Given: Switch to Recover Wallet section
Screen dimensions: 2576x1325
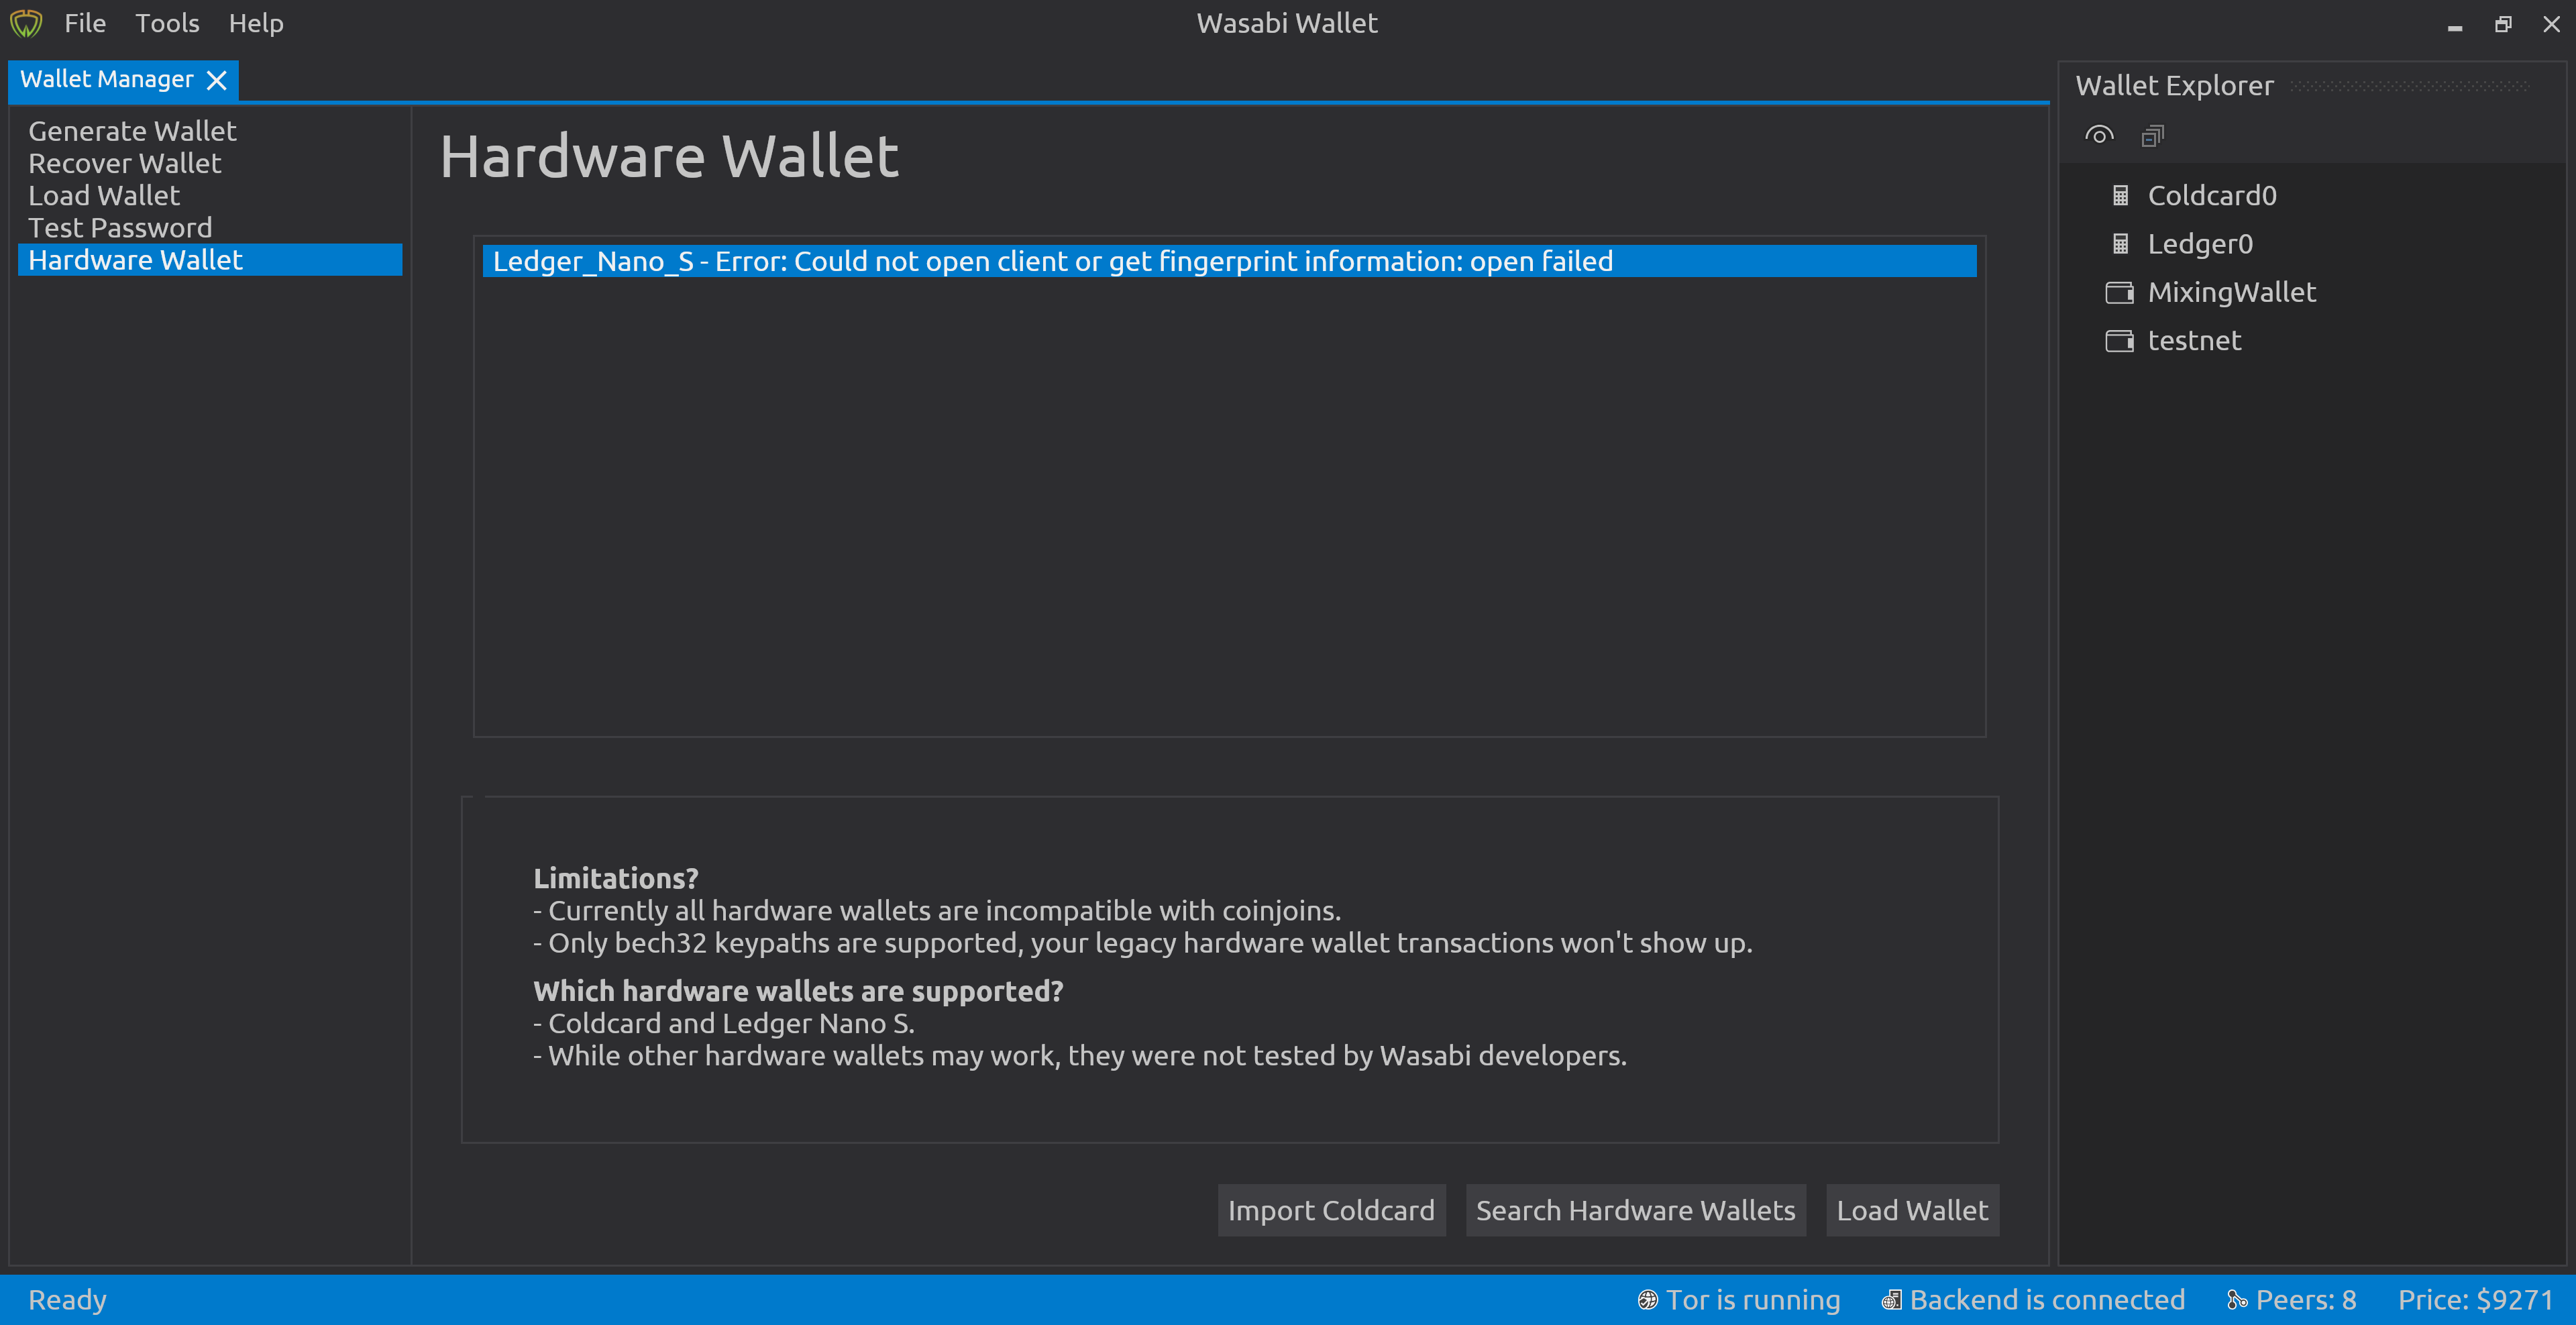Looking at the screenshot, I should 125,163.
